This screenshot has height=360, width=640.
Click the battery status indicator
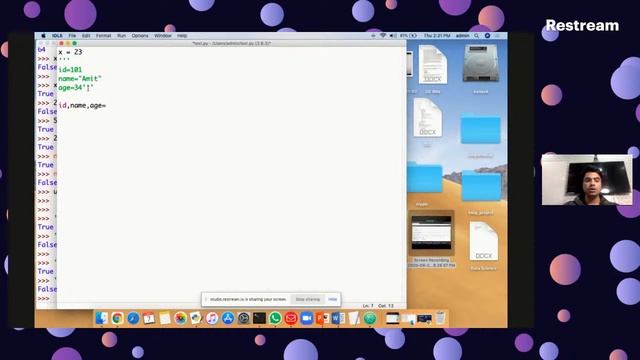(x=409, y=36)
